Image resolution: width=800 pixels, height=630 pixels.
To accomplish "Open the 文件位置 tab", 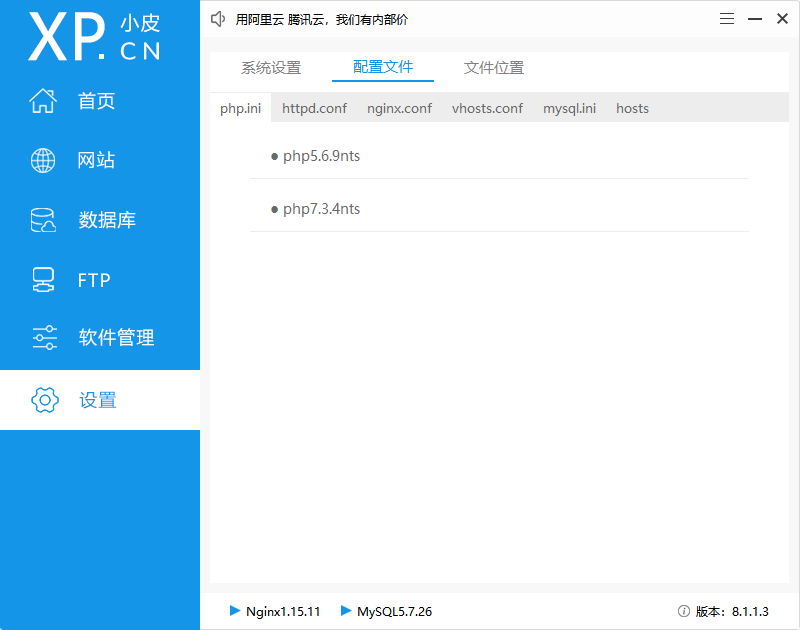I will coord(493,67).
